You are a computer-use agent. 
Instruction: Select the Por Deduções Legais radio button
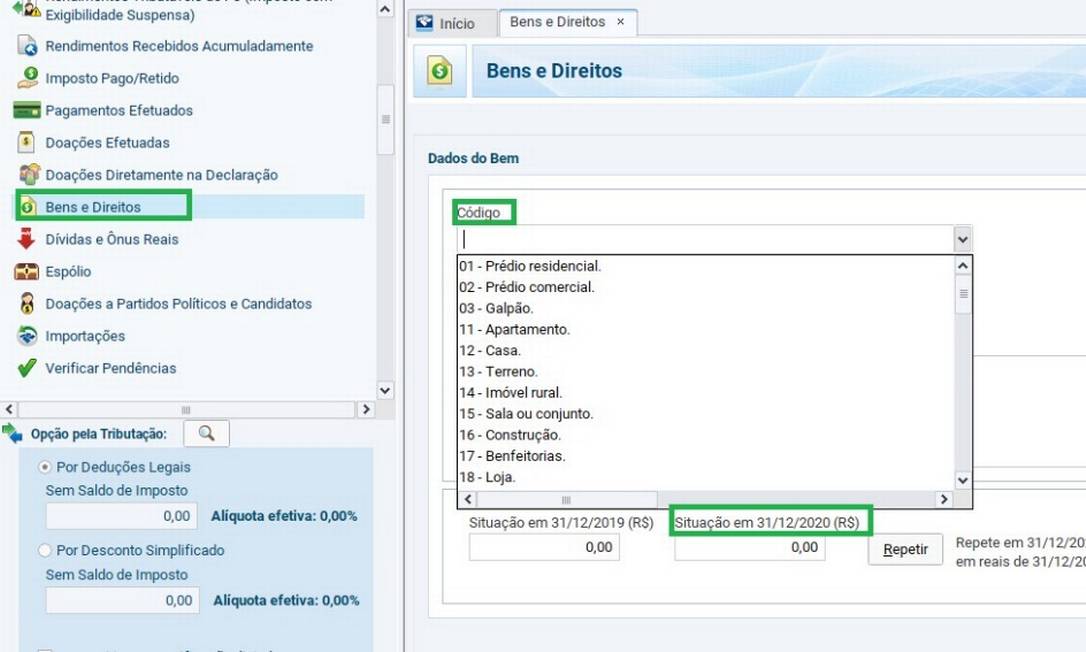pos(45,467)
